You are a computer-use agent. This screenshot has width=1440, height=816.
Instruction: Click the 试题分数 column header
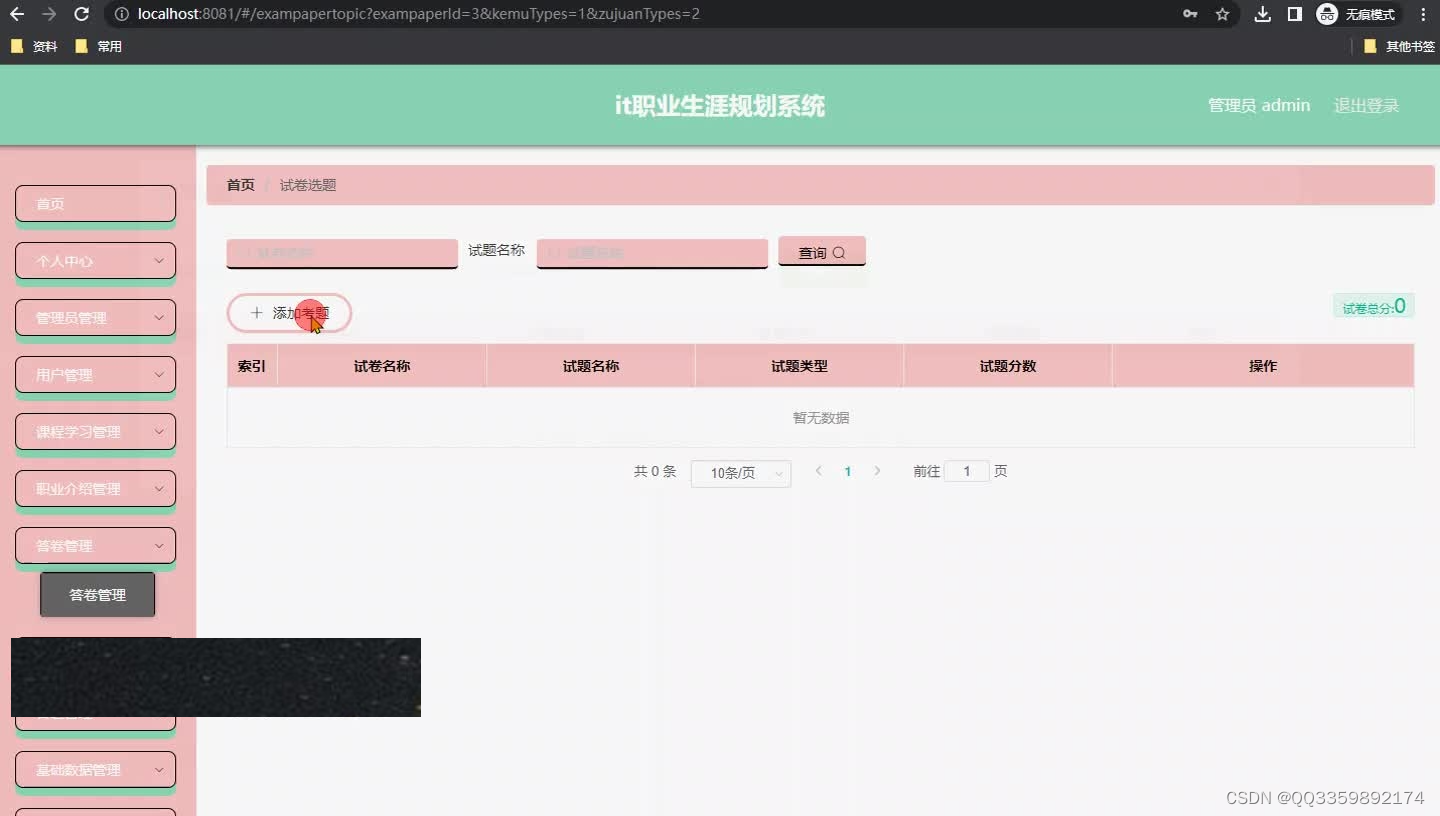1008,366
